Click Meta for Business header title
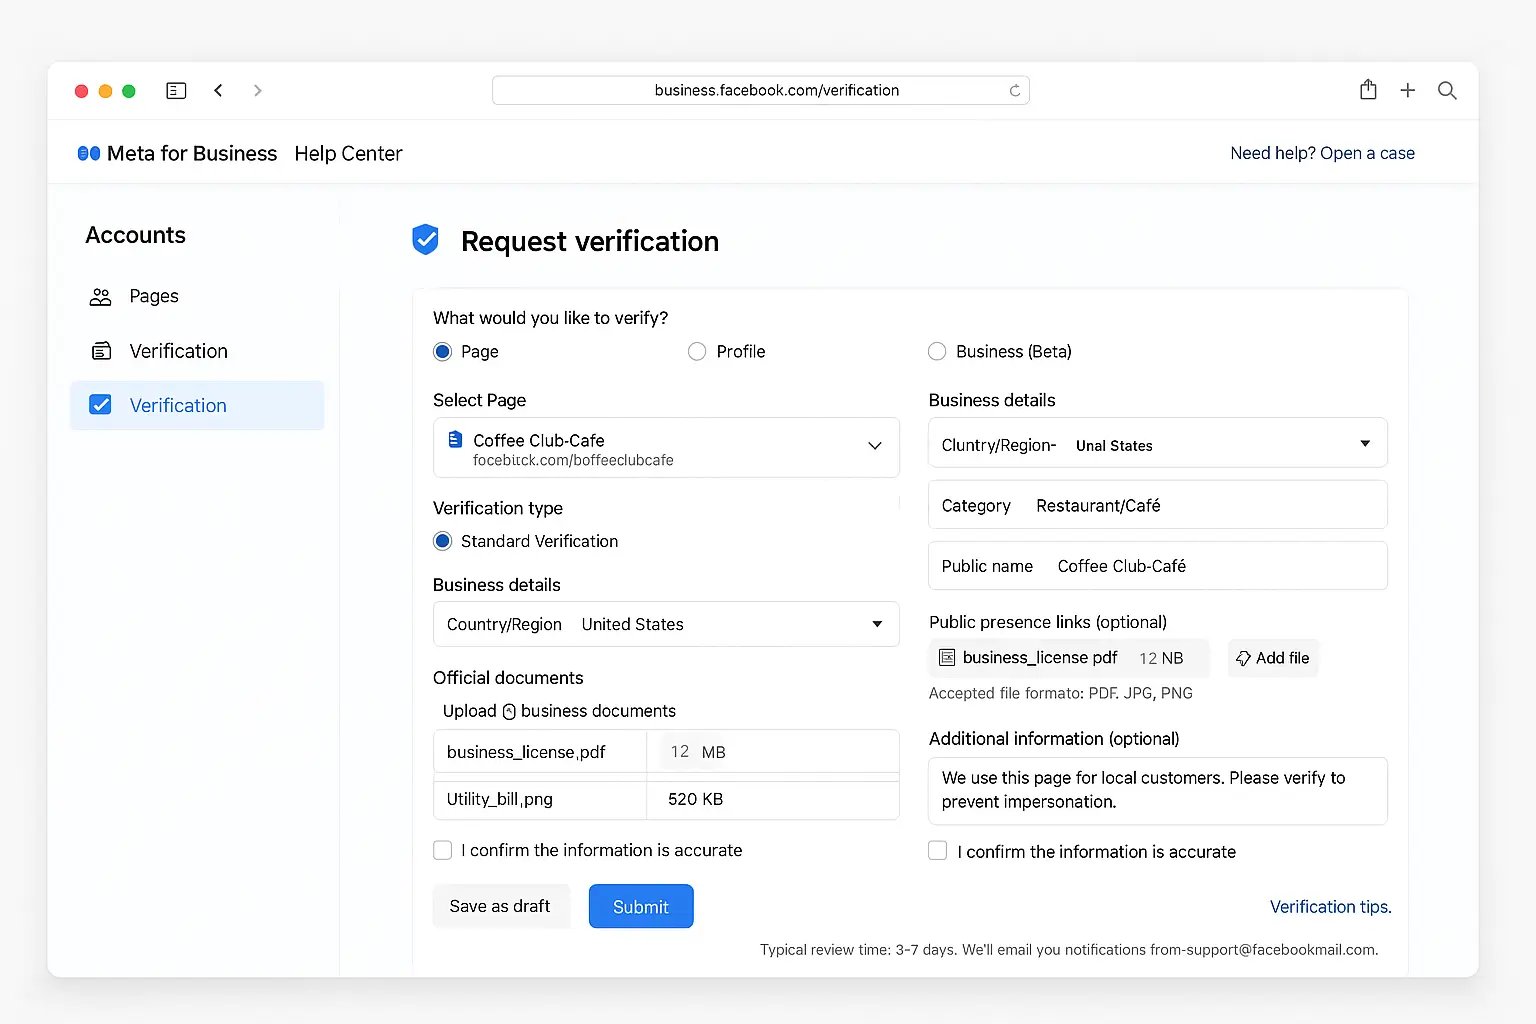The width and height of the screenshot is (1536, 1024). pos(192,154)
